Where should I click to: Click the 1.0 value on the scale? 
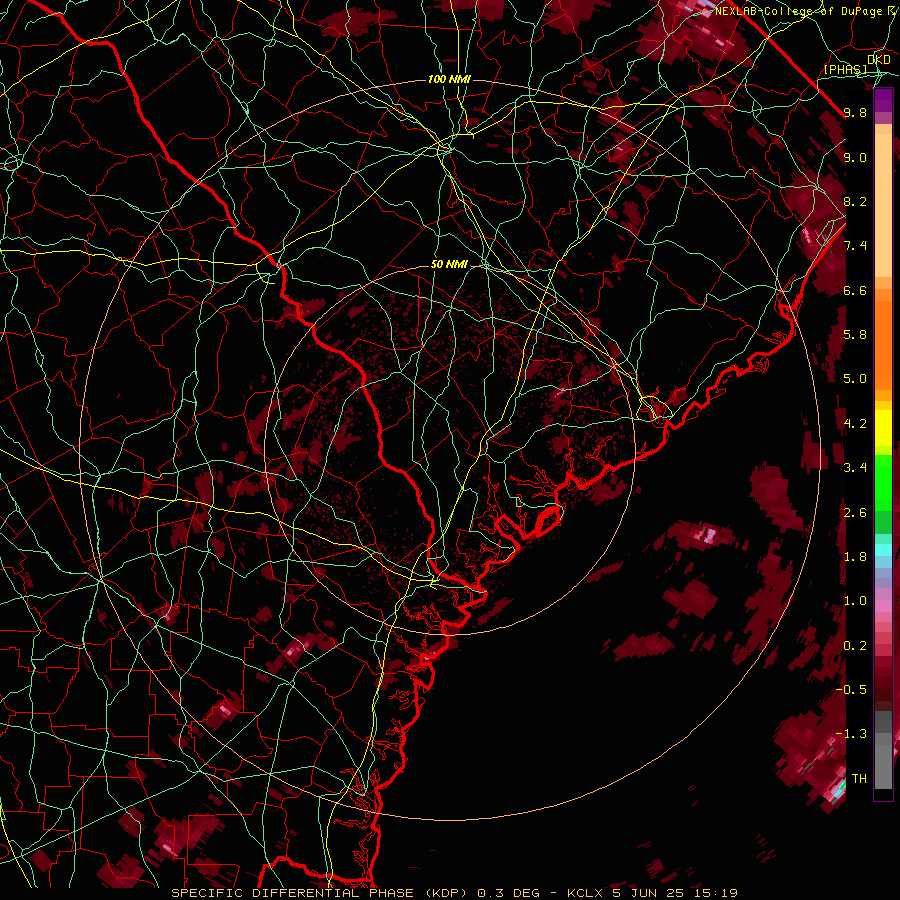(x=855, y=601)
